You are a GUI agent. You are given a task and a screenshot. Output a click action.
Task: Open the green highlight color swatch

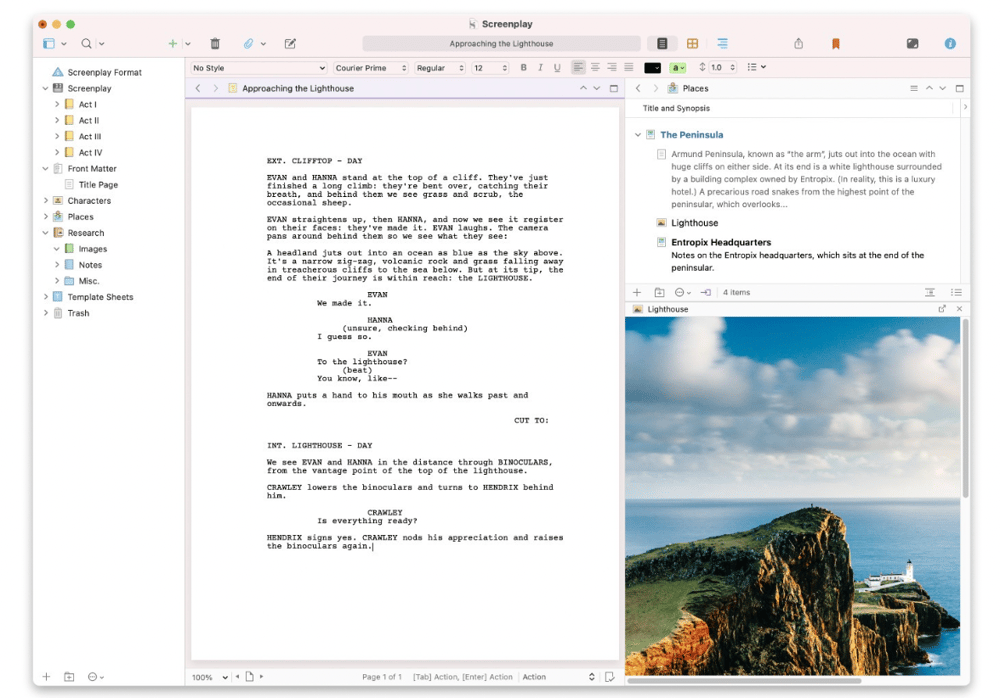677,68
